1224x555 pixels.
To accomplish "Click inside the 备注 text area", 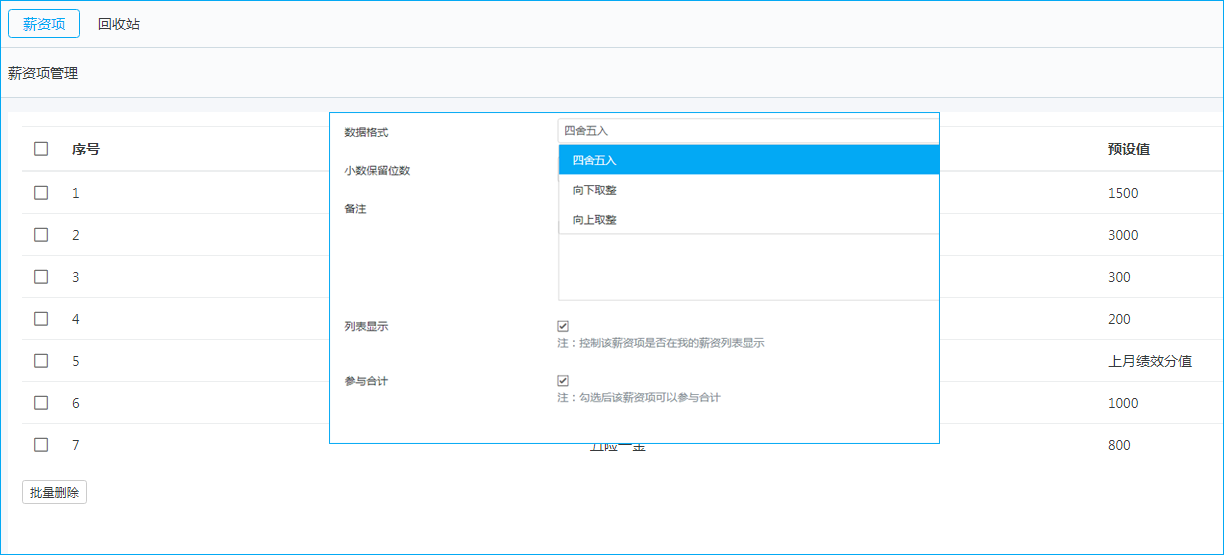I will (748, 267).
